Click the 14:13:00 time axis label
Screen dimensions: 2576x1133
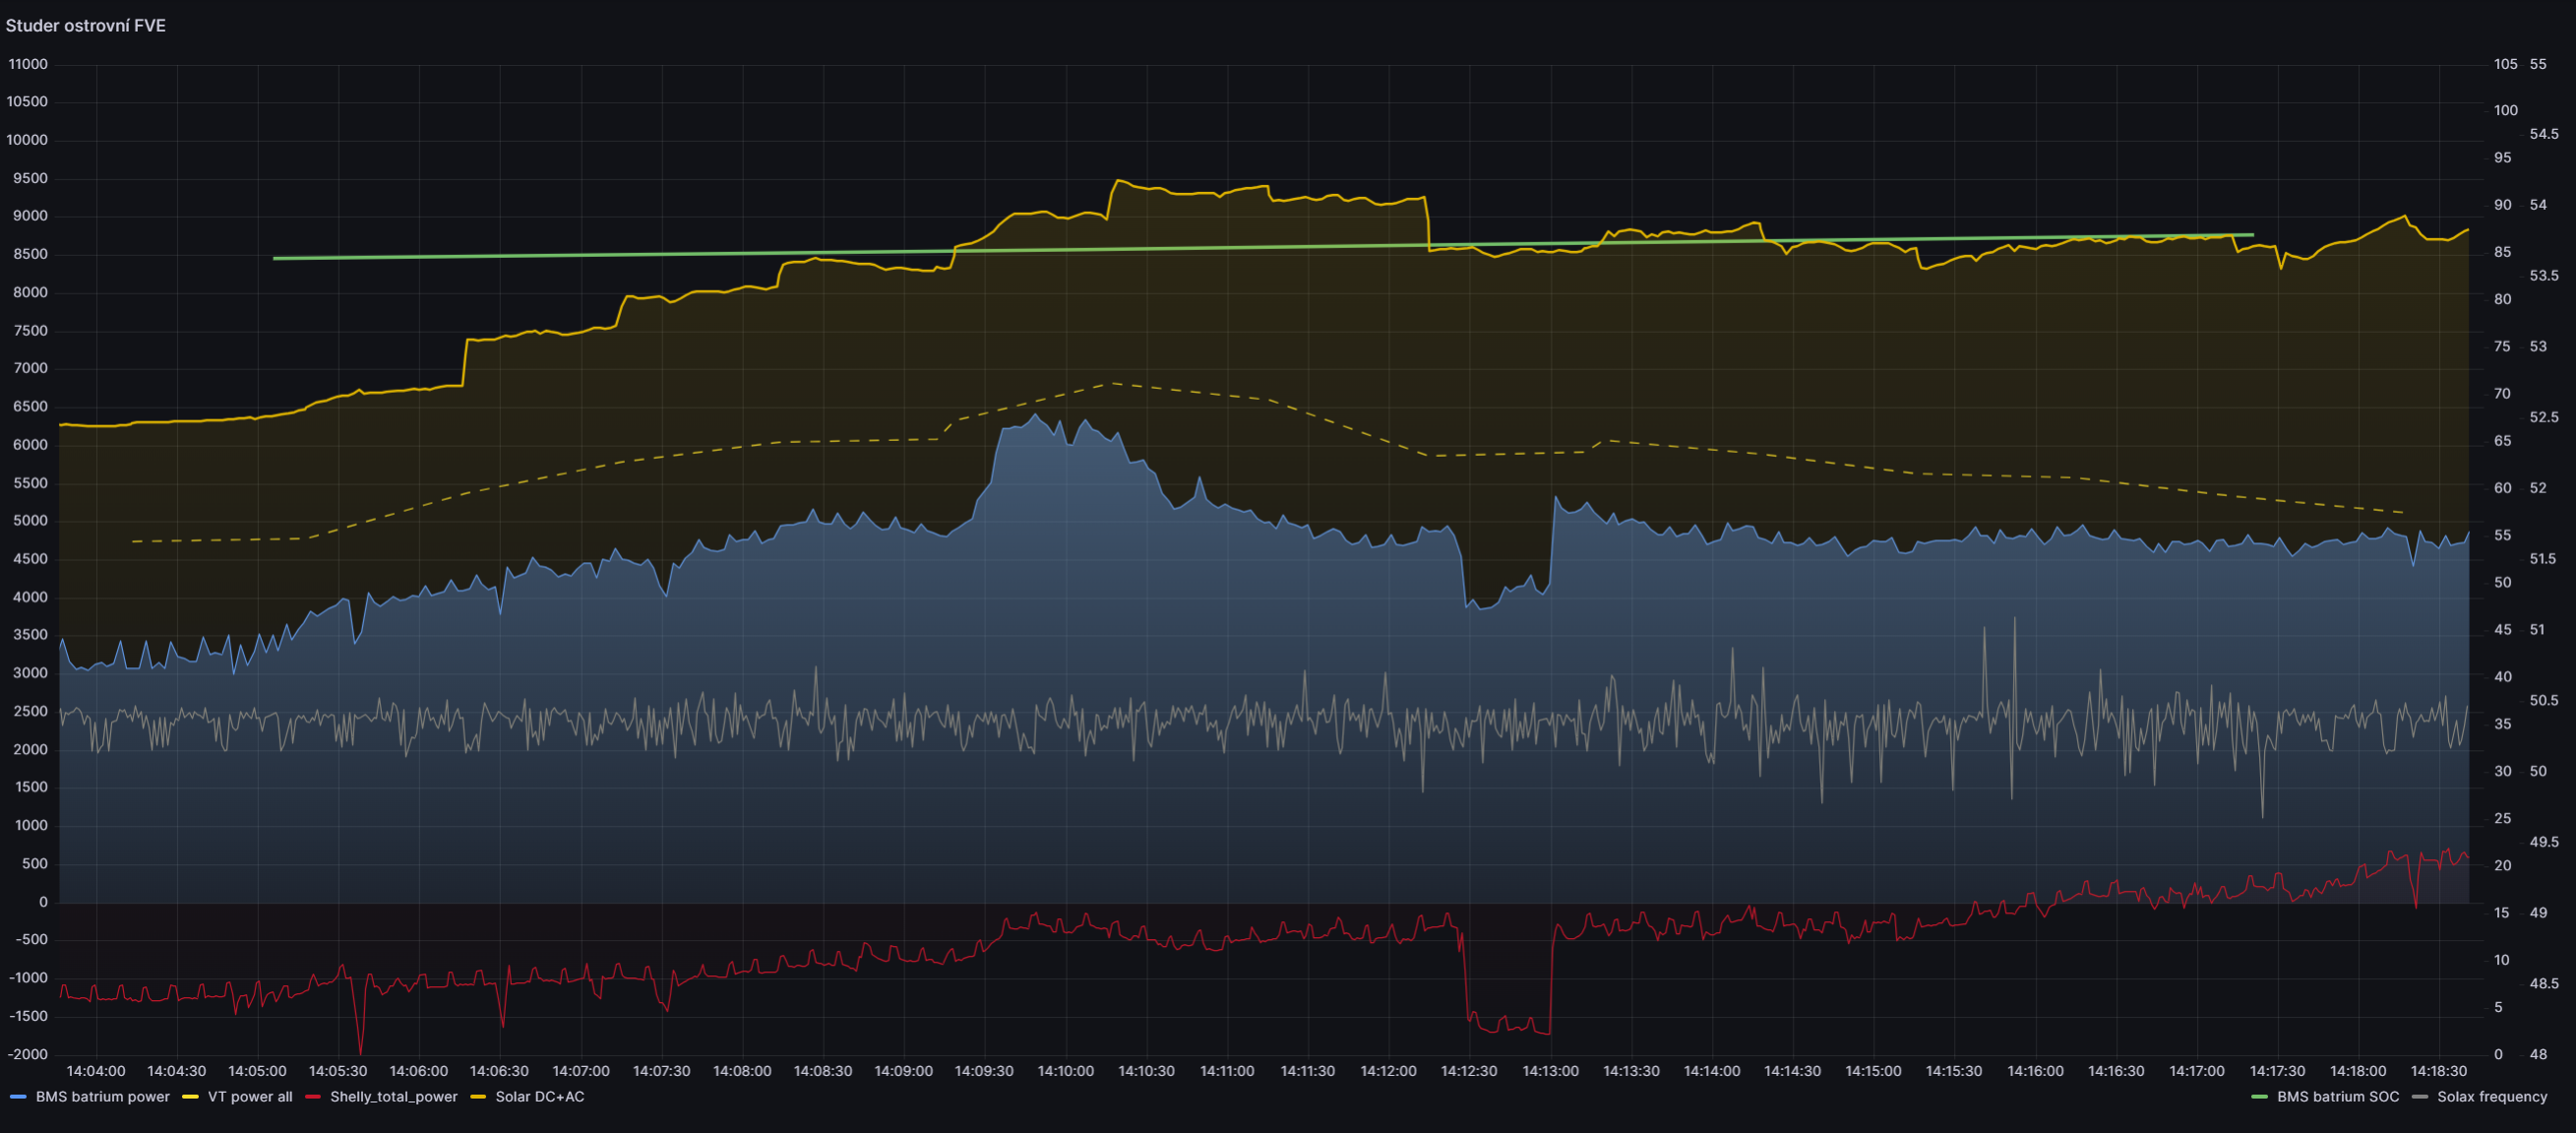click(1550, 1070)
